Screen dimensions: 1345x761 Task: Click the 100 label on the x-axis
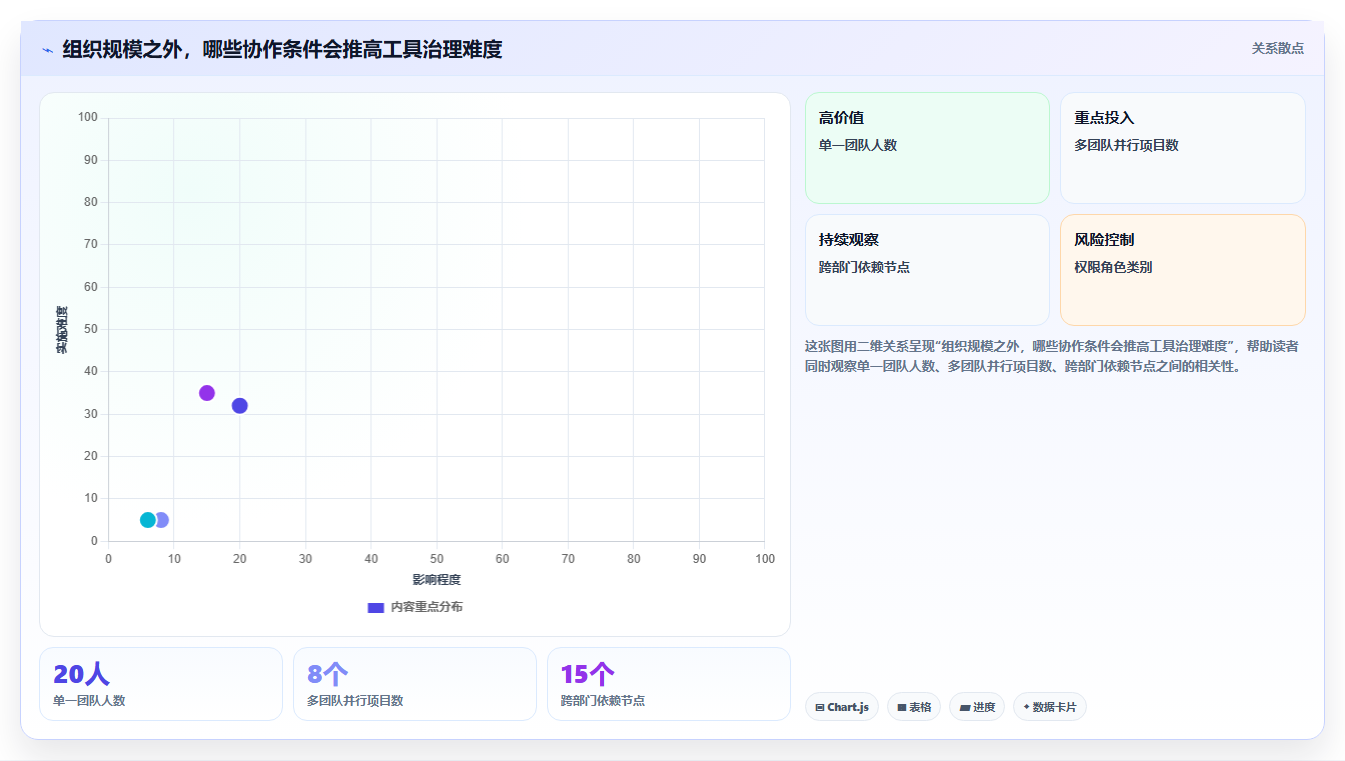point(765,559)
